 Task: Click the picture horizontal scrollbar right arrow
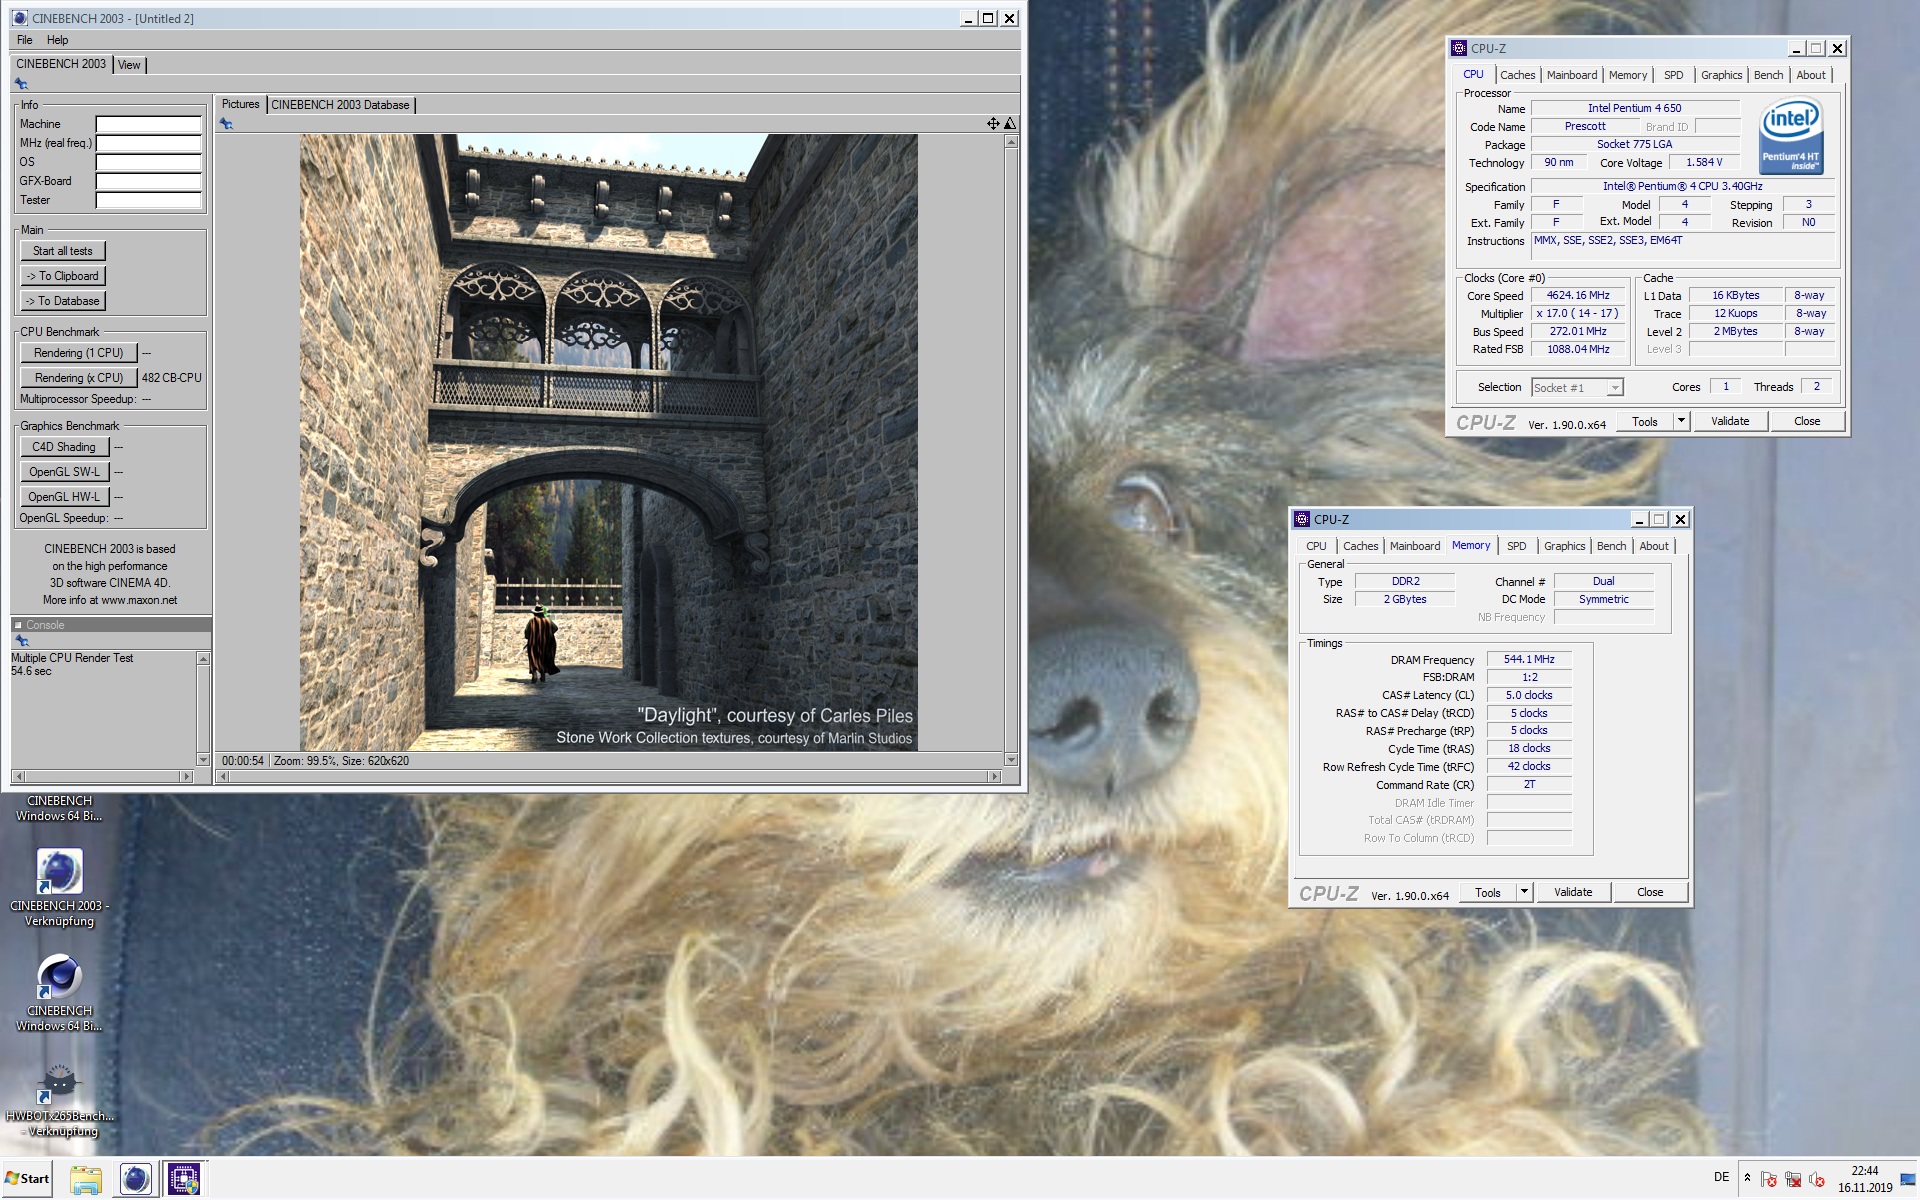(993, 776)
